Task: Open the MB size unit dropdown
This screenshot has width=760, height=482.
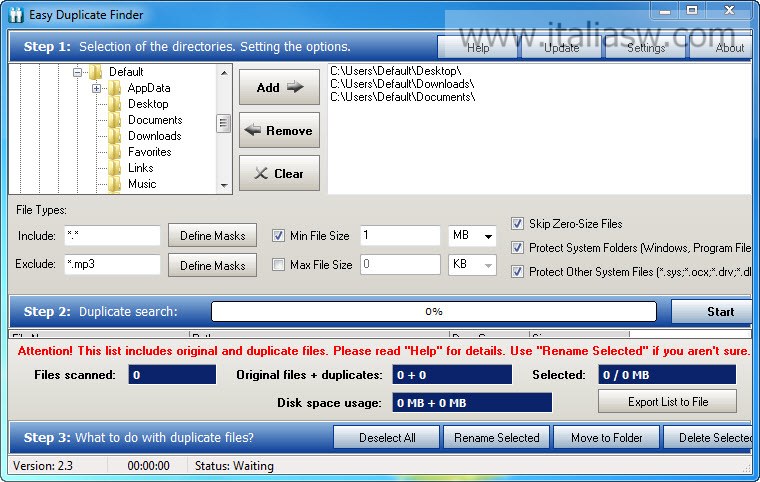Action: coord(488,236)
